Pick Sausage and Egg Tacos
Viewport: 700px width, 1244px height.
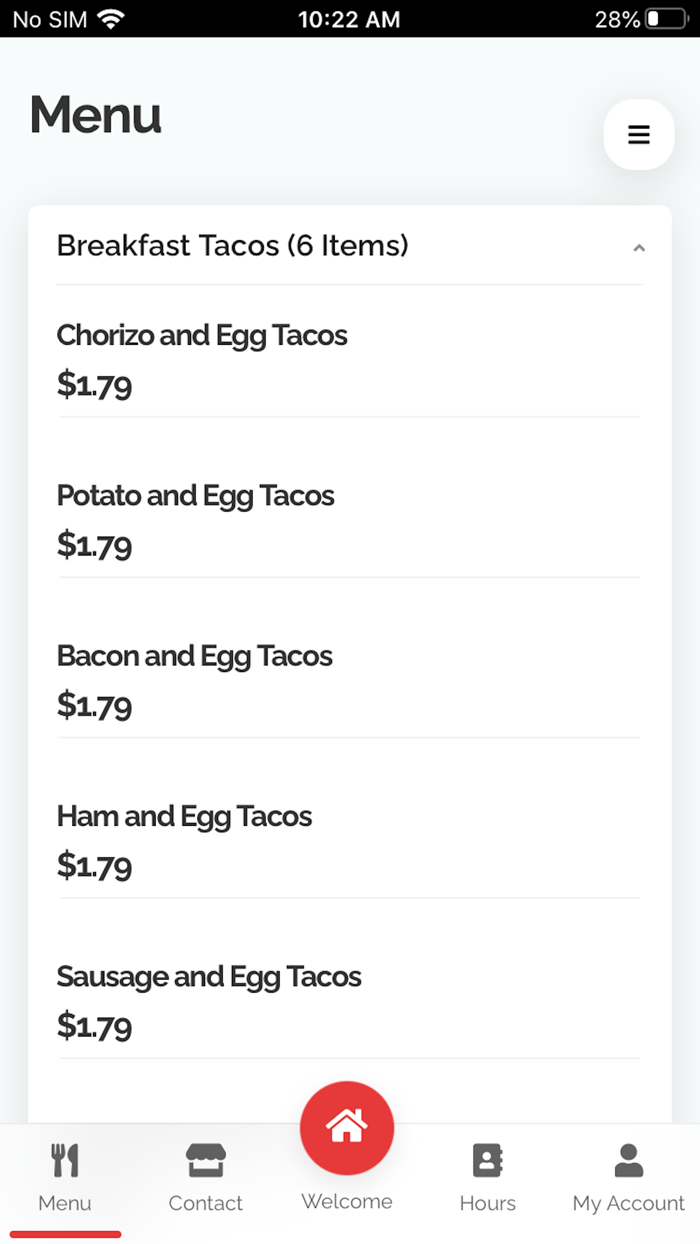pyautogui.click(x=349, y=999)
